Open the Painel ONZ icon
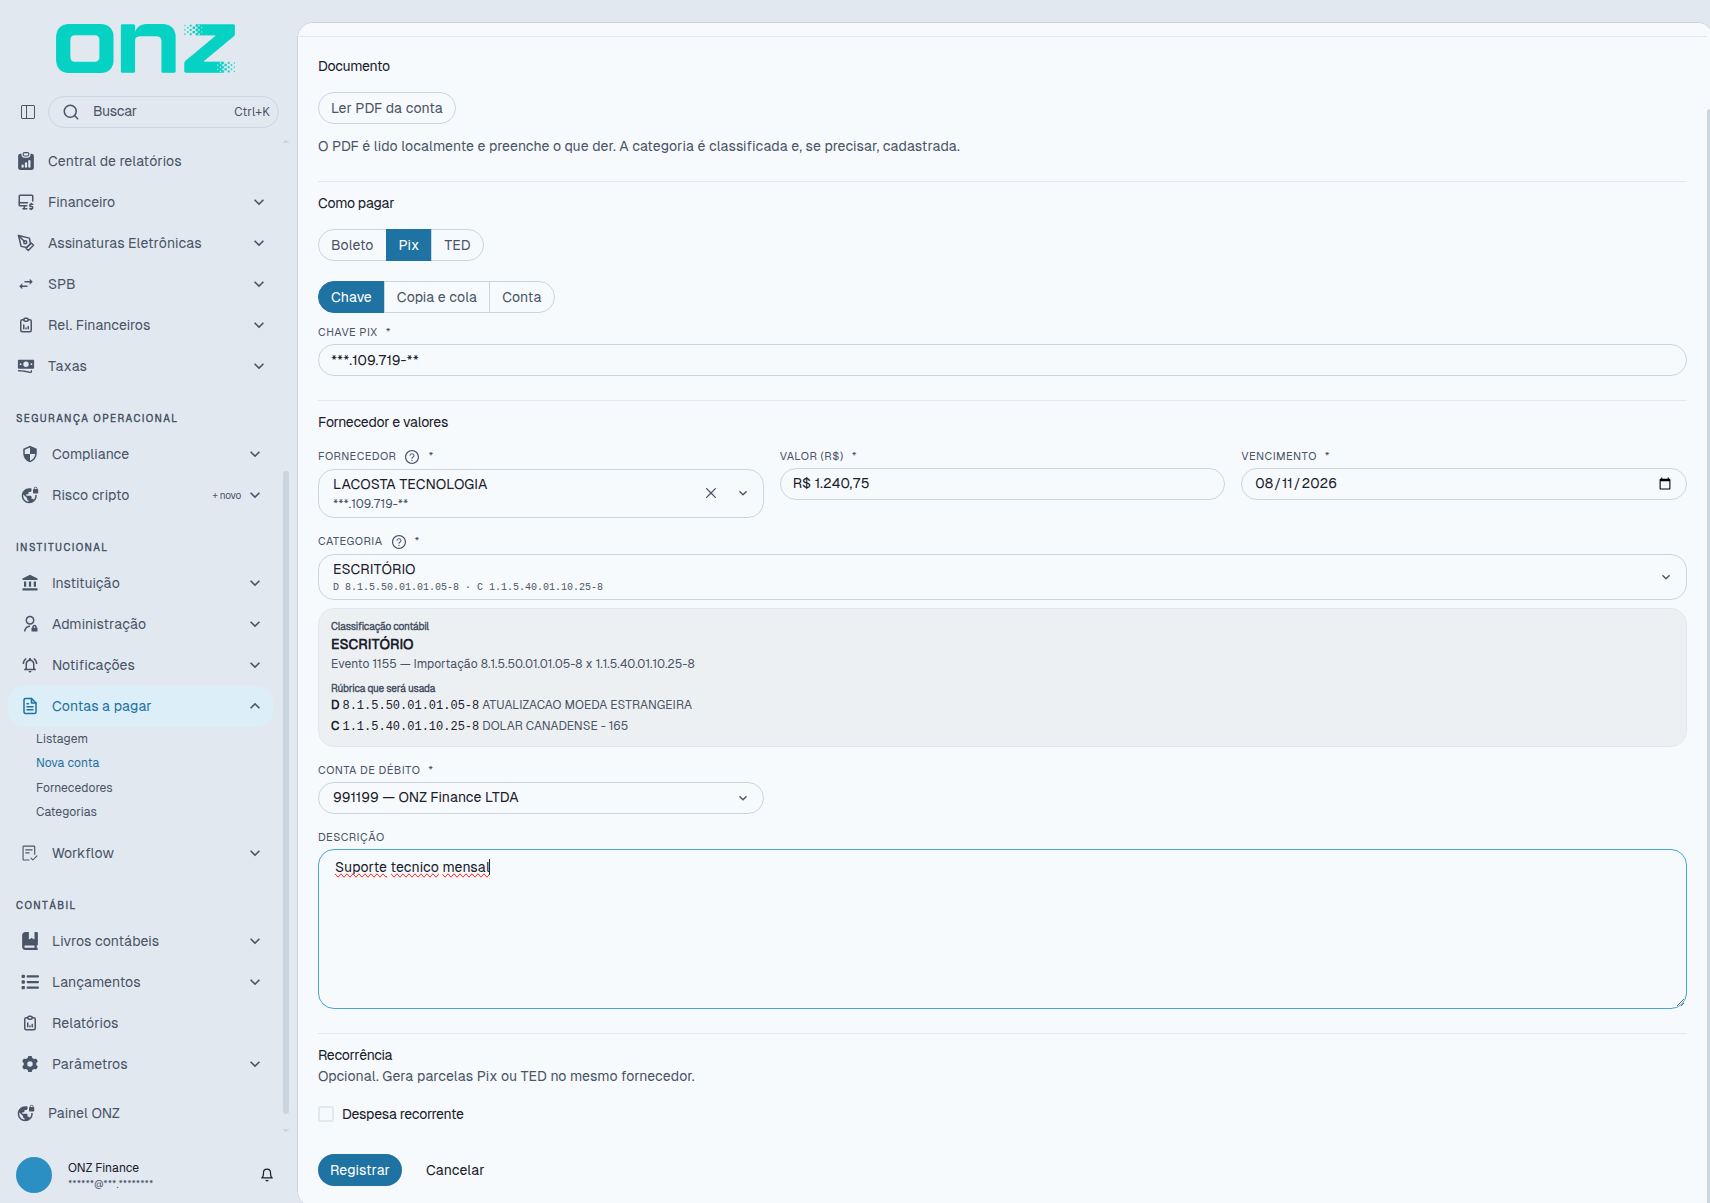 click(x=26, y=1113)
